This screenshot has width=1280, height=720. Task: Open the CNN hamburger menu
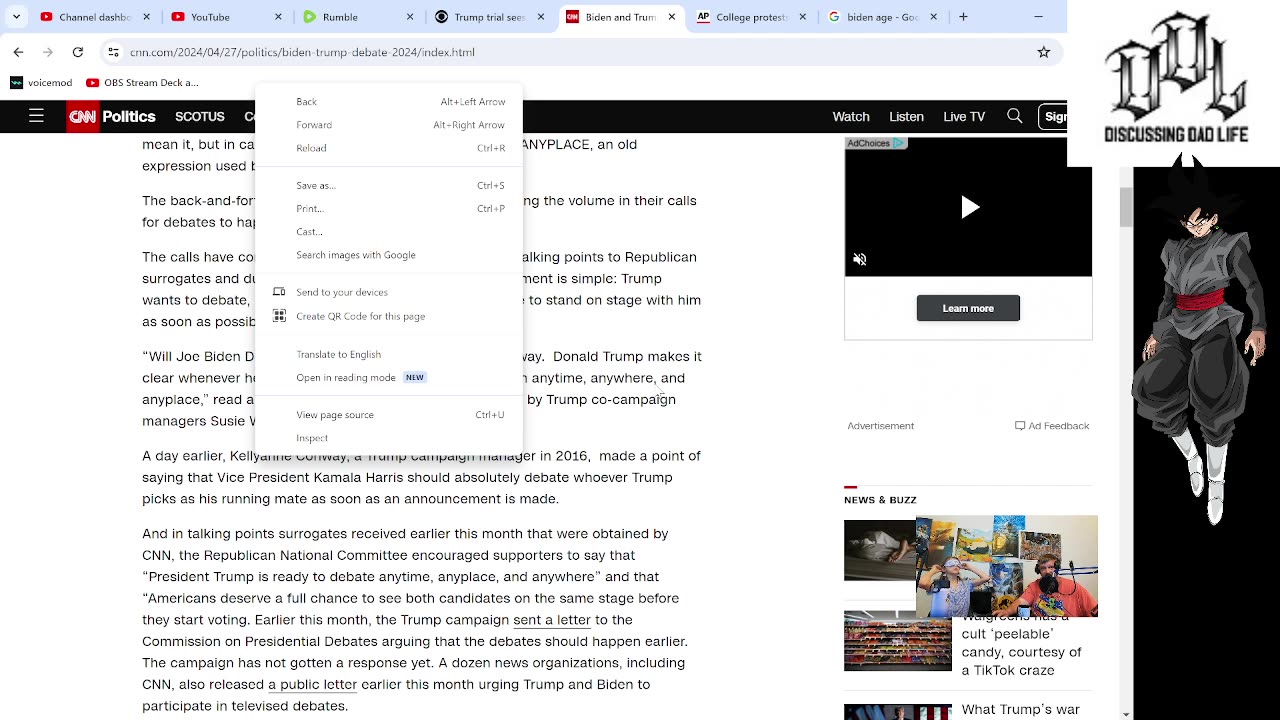[x=36, y=116]
